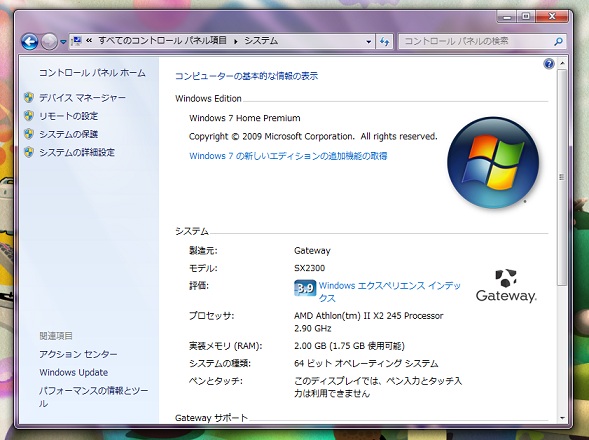The height and width of the screenshot is (440, 589).
Task: Open コントロール パネル ホーム link
Action: pos(92,73)
